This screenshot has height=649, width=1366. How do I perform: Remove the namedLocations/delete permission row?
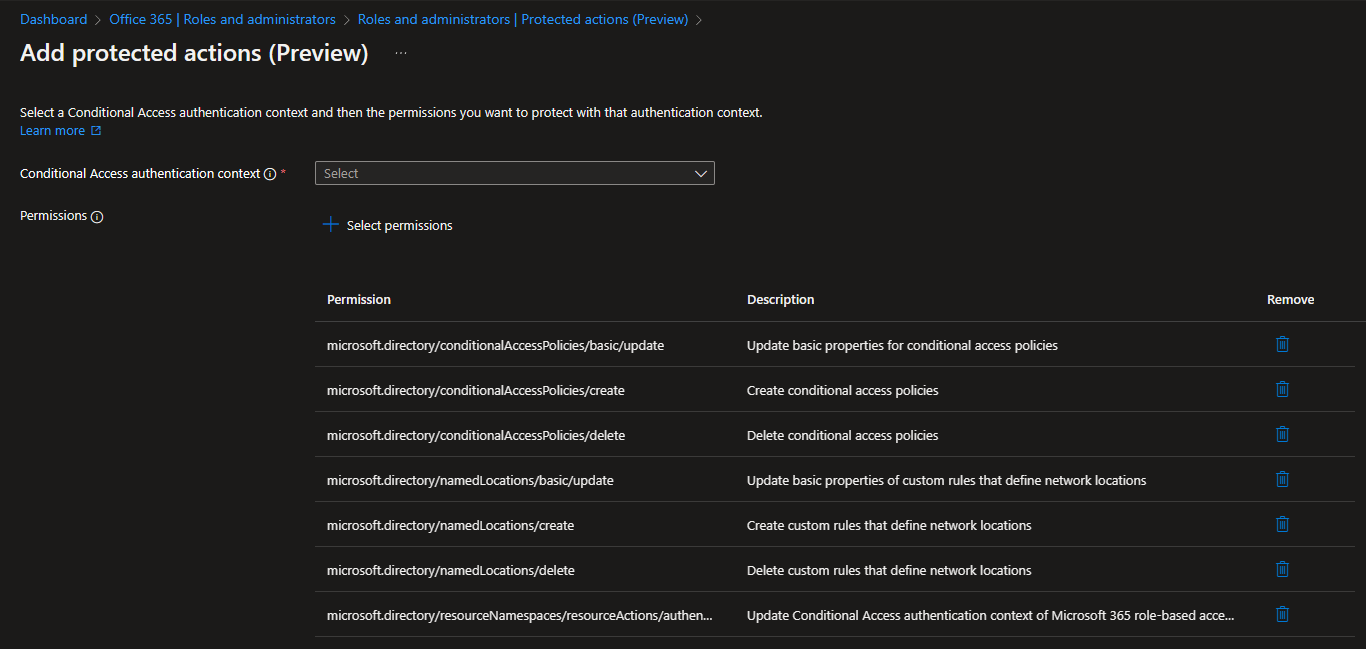point(1282,569)
